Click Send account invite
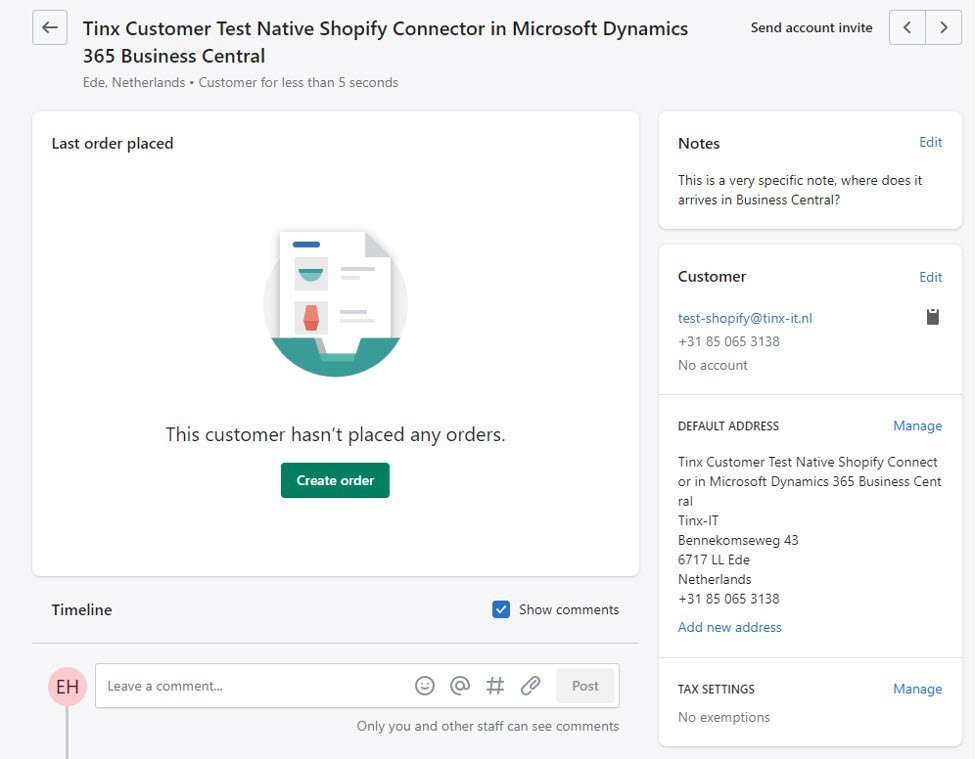This screenshot has height=759, width=975. tap(811, 27)
